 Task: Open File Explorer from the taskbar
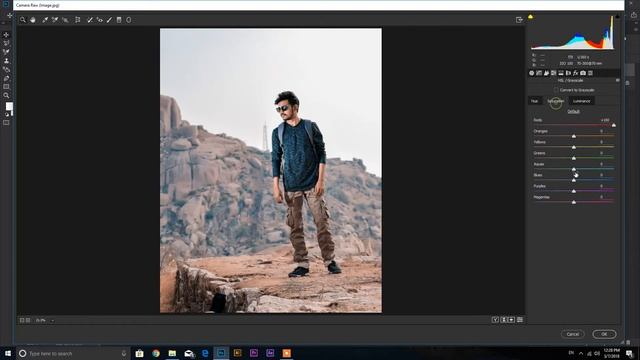(x=172, y=353)
